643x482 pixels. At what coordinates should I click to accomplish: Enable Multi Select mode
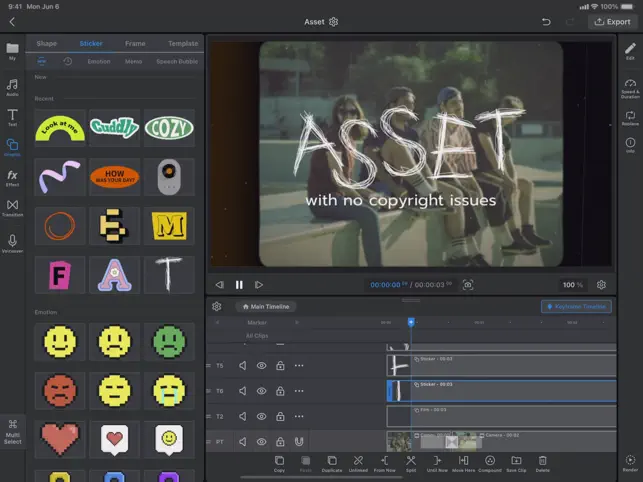[13, 432]
